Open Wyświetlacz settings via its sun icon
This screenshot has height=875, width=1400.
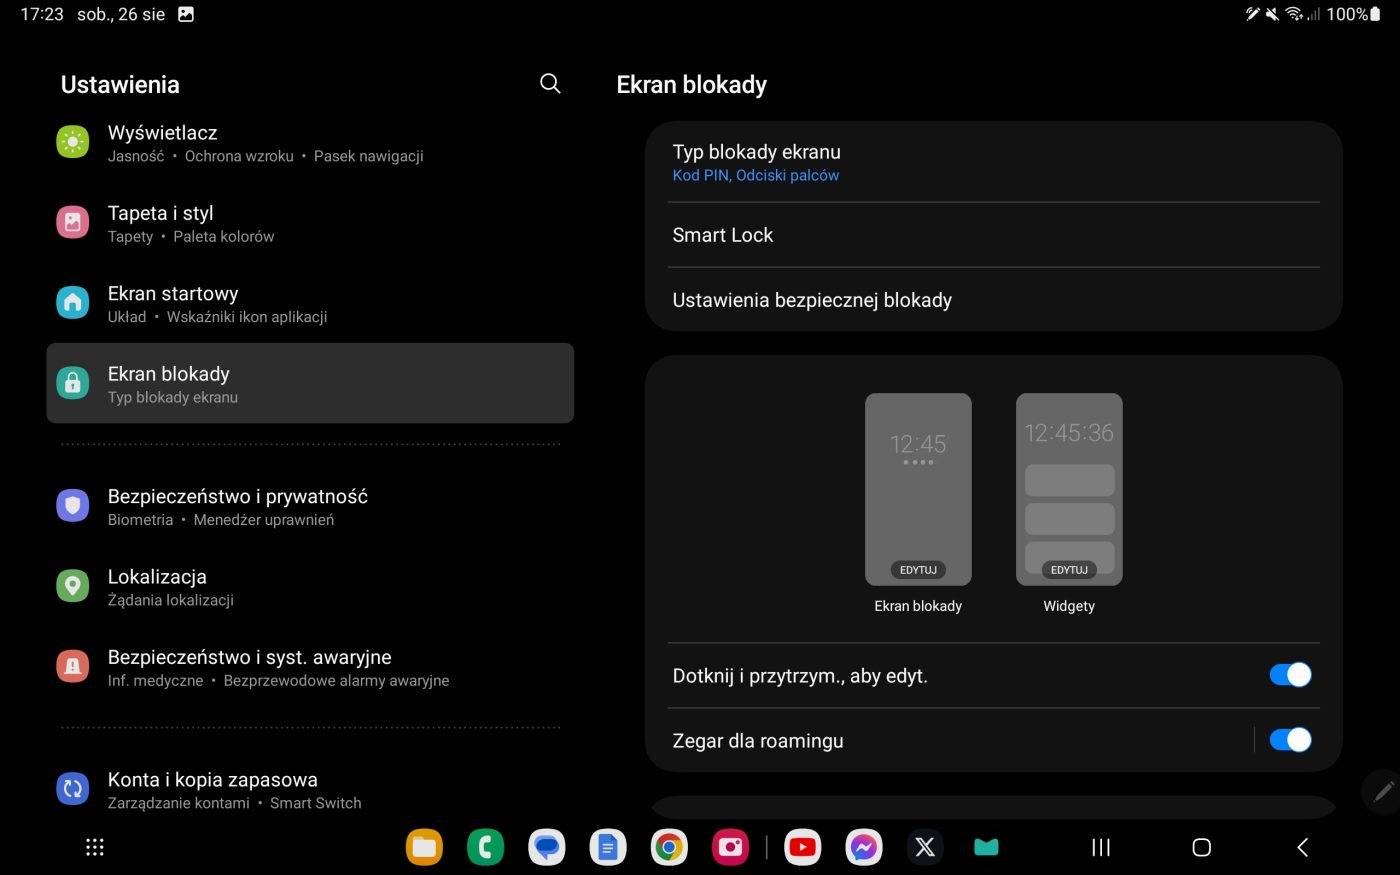72,142
